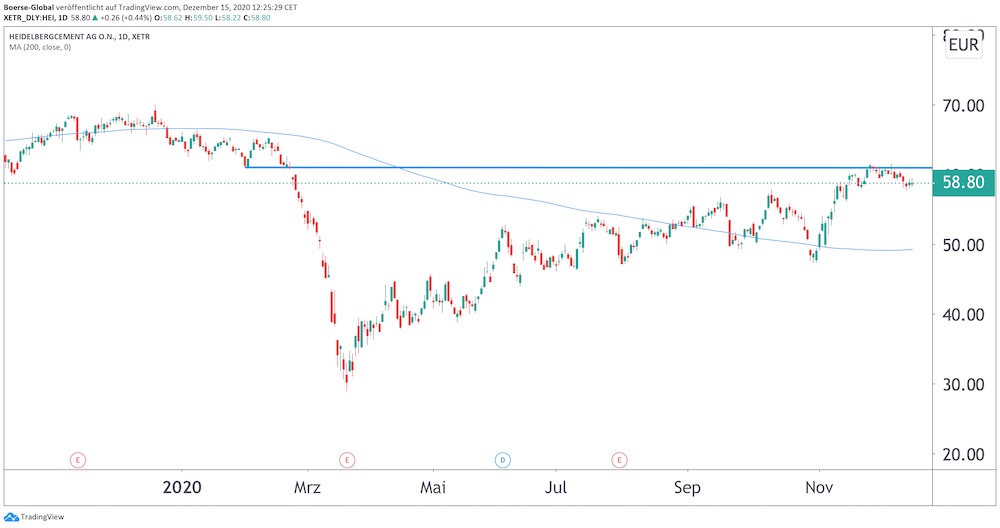Open the EUR currency selector
The image size is (1000, 528).
(963, 45)
